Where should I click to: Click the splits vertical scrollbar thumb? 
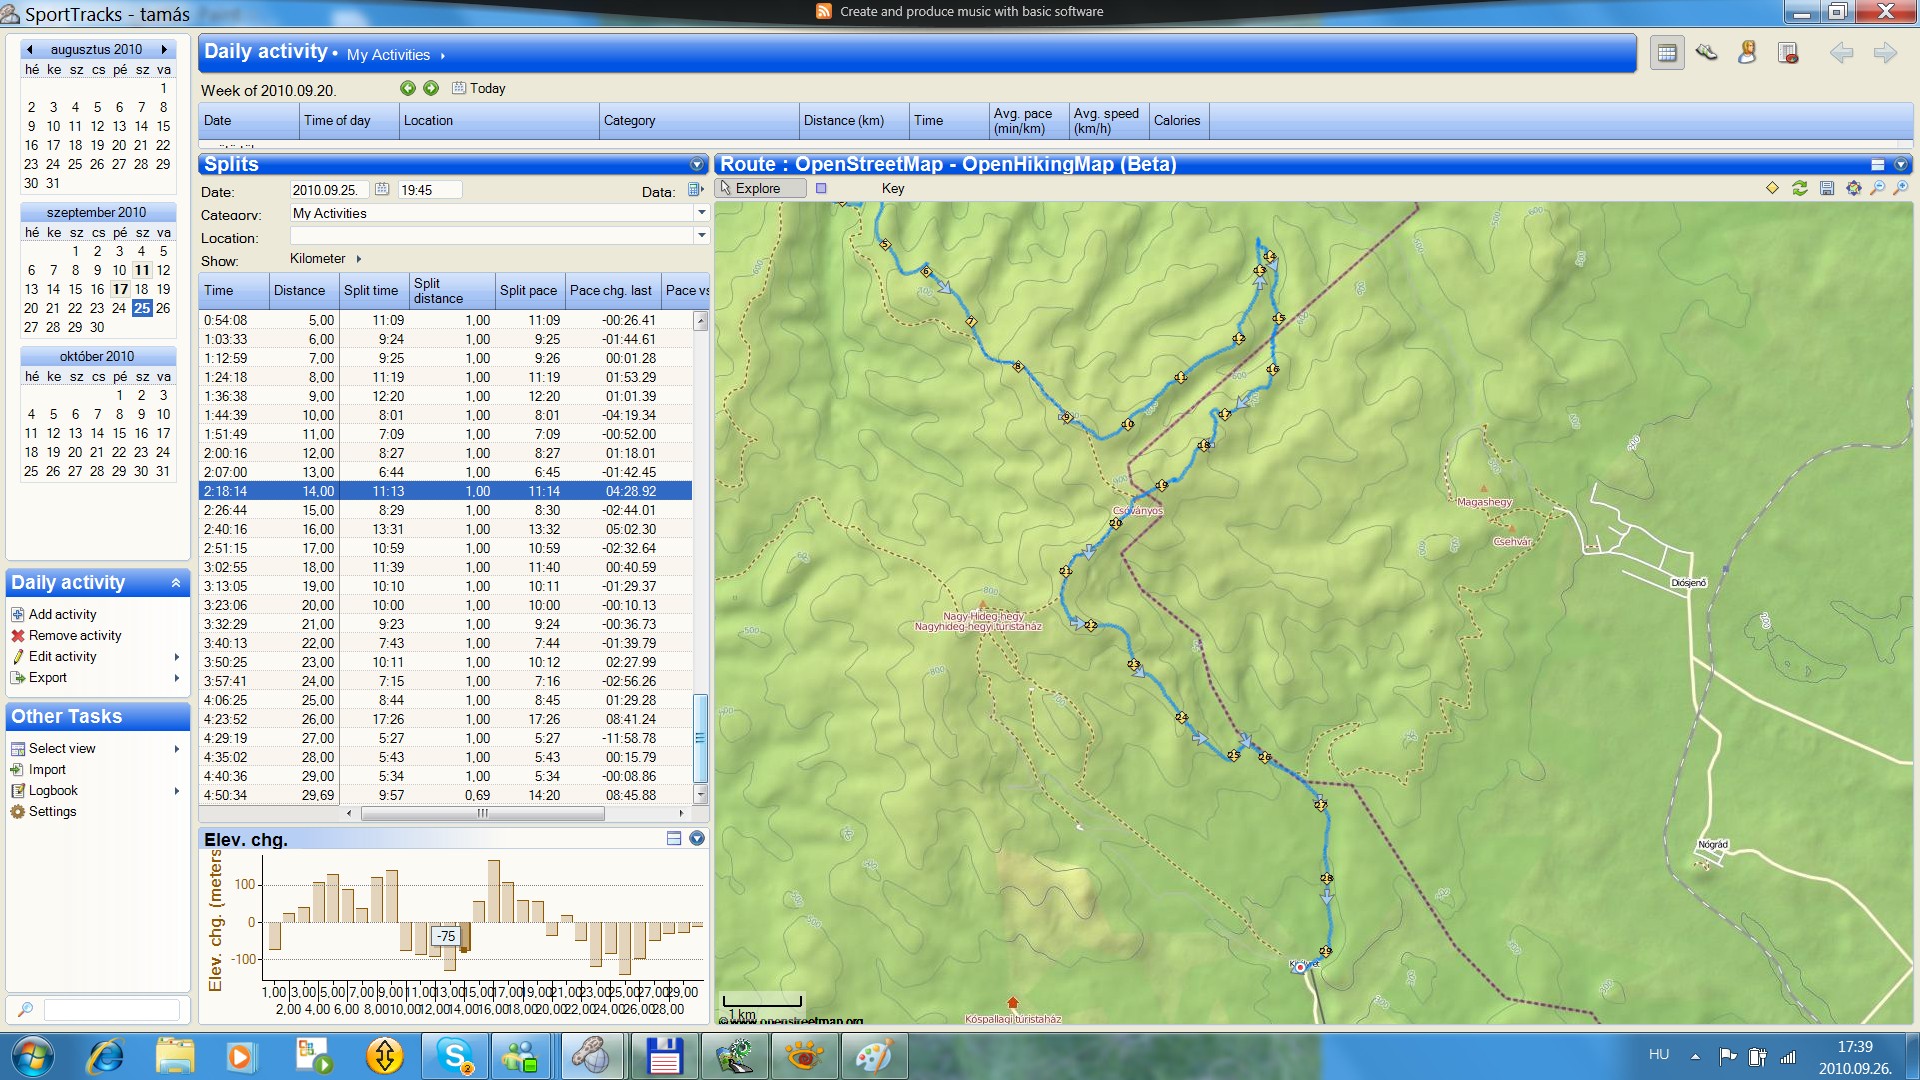point(700,738)
